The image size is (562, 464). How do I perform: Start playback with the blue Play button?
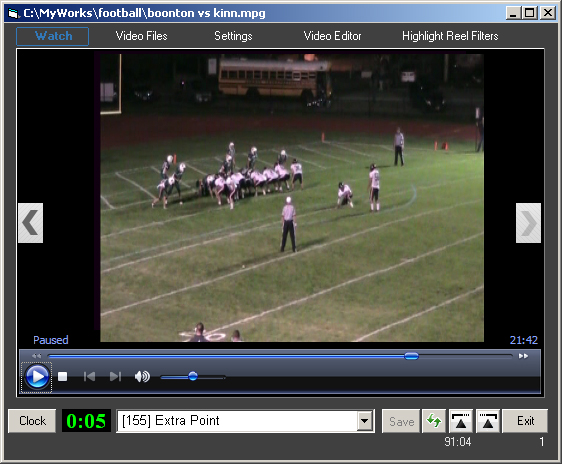pyautogui.click(x=37, y=377)
